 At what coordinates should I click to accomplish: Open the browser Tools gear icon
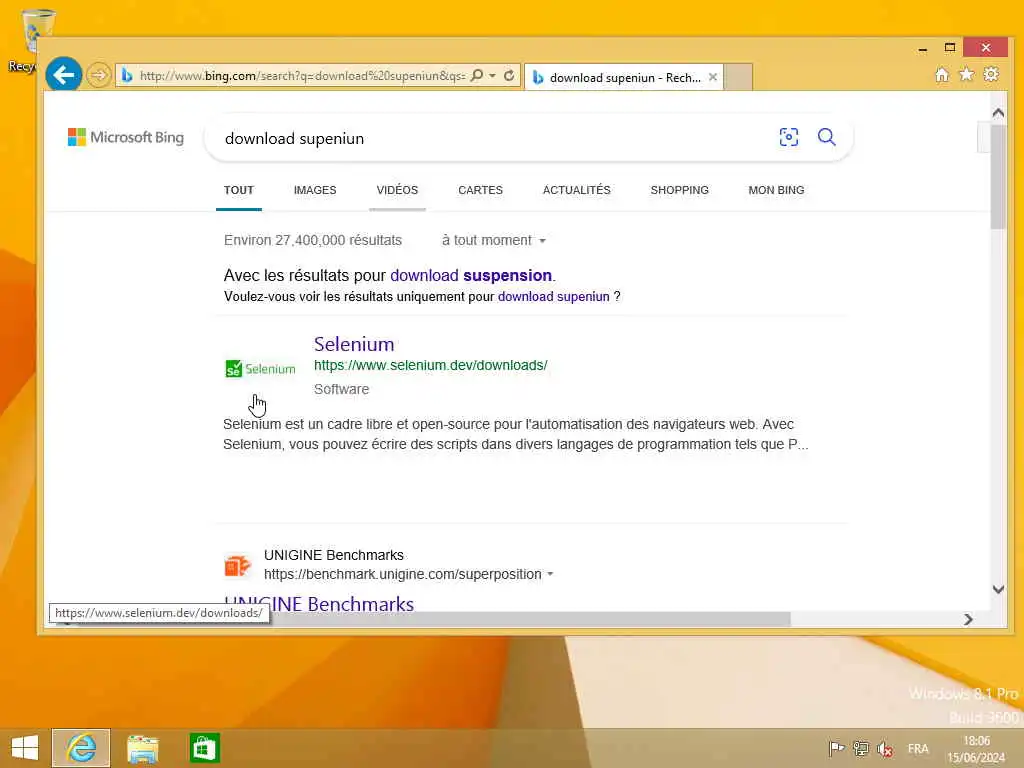(x=991, y=74)
